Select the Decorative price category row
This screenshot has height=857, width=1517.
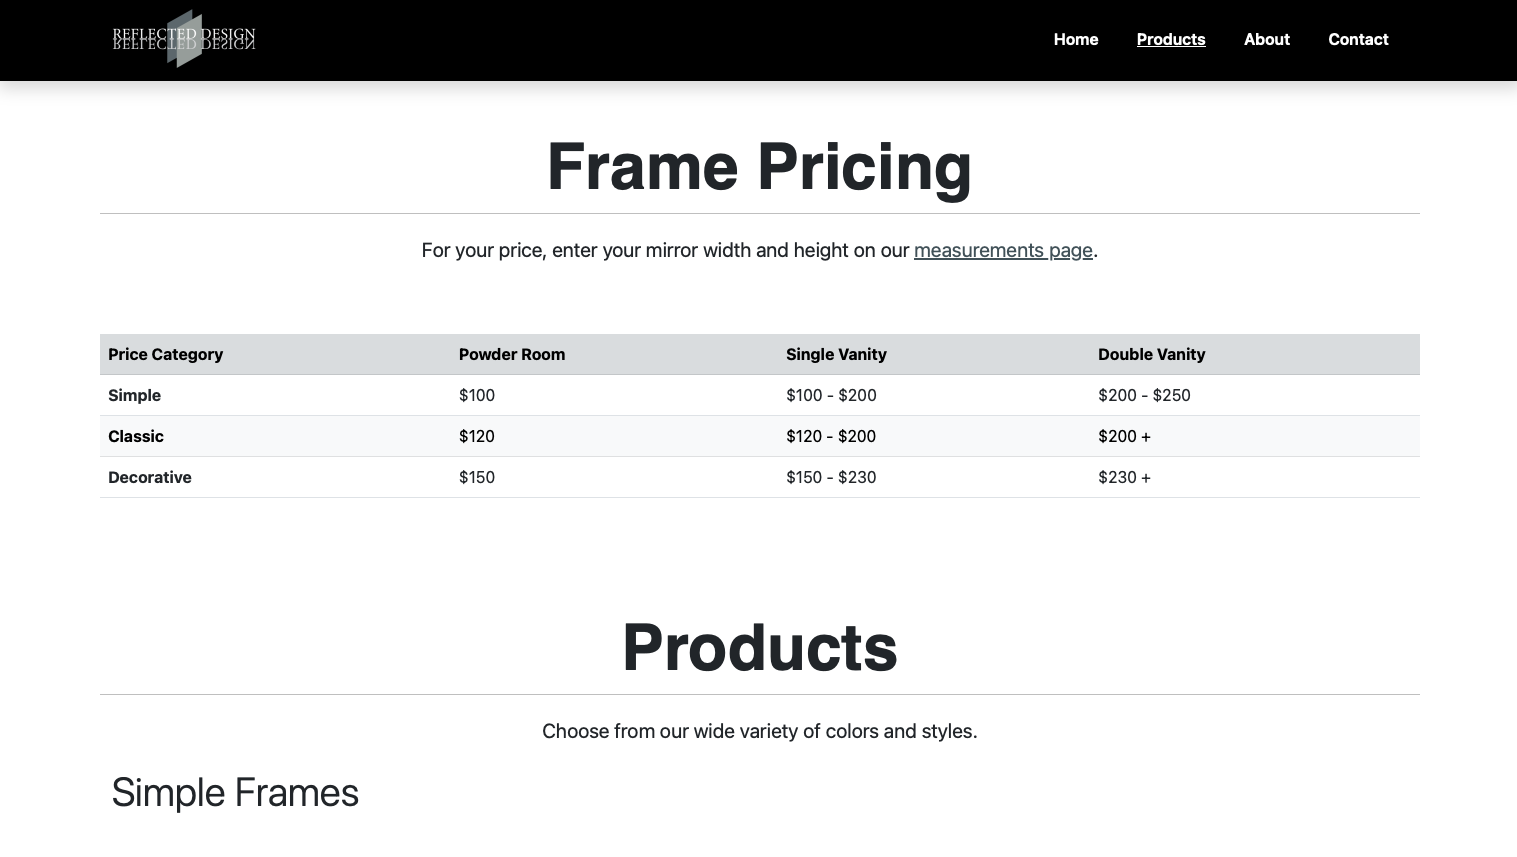[x=149, y=477]
